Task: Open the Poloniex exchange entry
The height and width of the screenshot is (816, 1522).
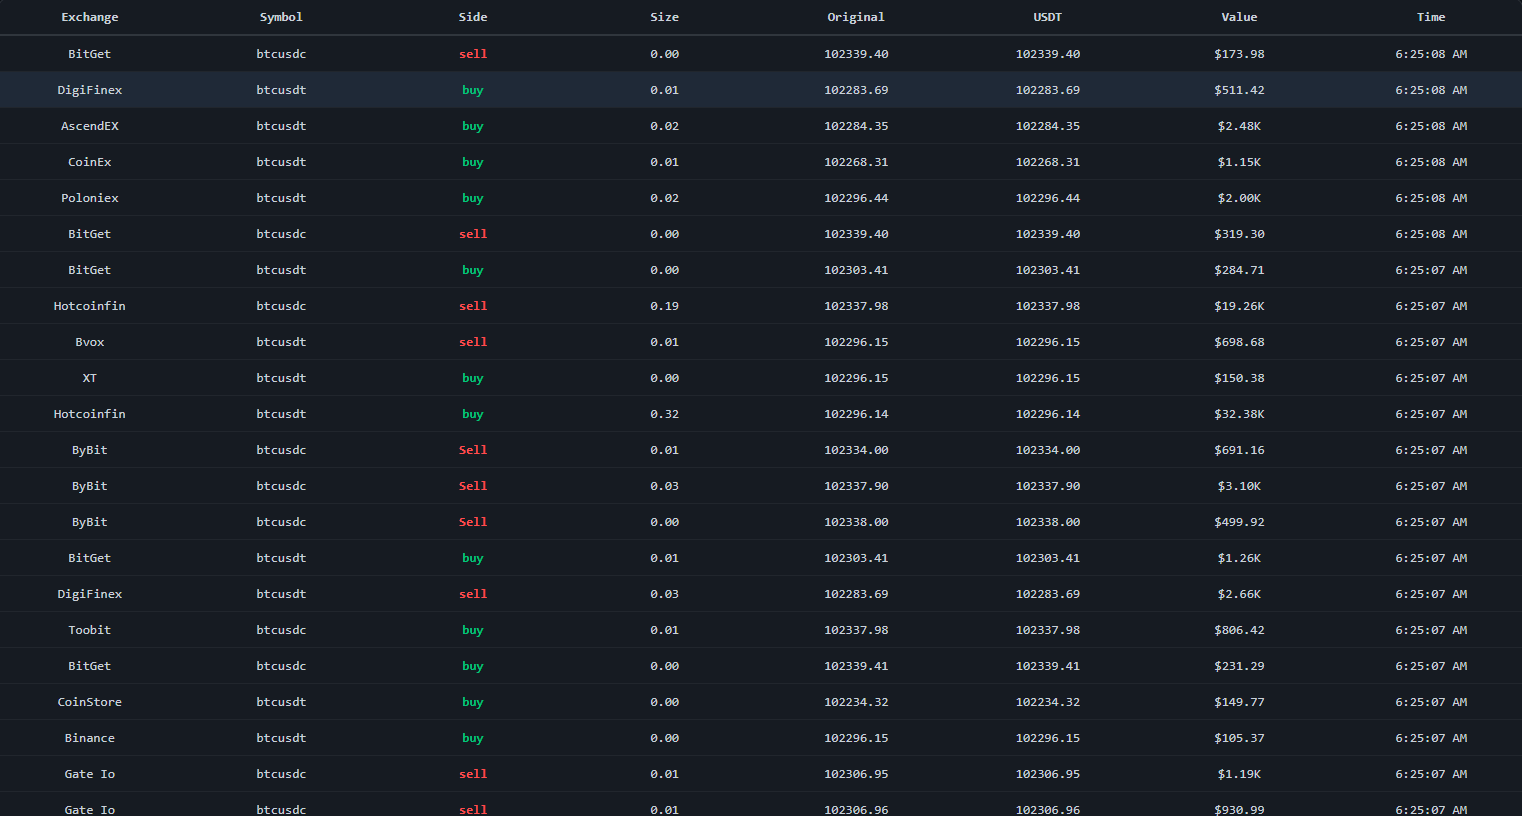Action: [89, 197]
